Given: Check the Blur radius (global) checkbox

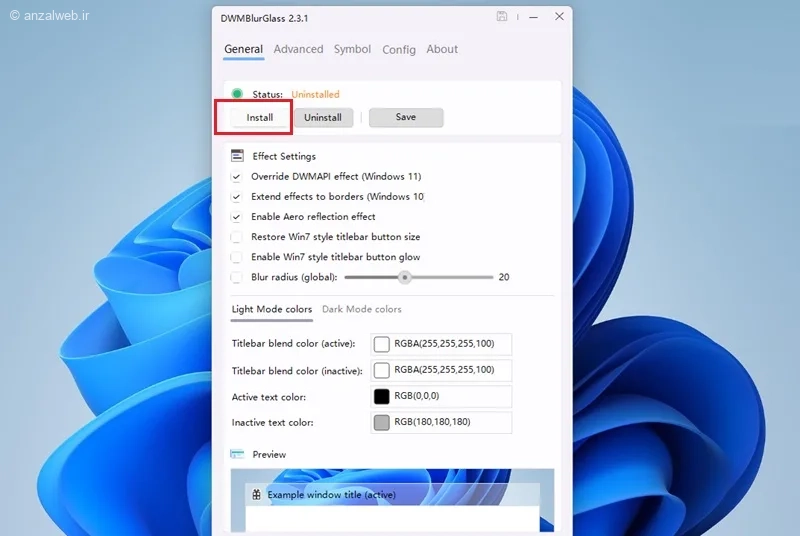Looking at the screenshot, I should click(x=236, y=277).
